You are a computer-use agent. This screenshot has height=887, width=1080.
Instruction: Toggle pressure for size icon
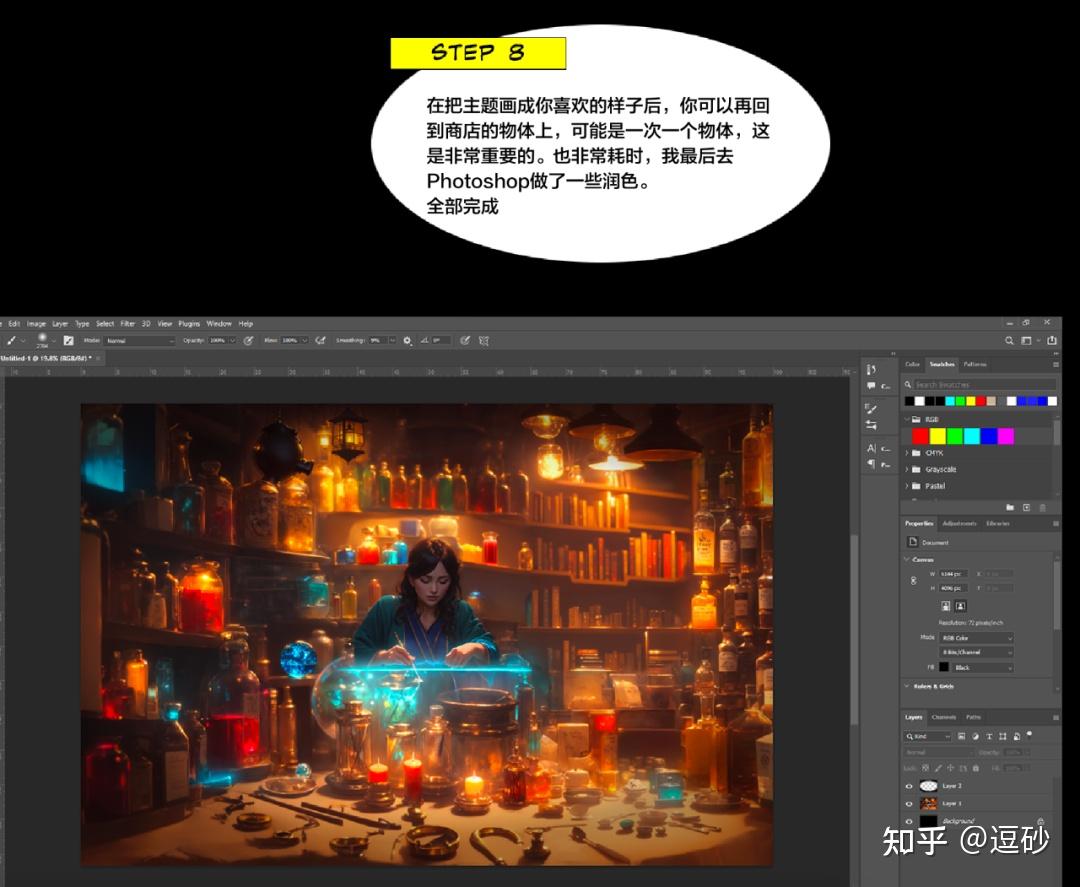465,340
